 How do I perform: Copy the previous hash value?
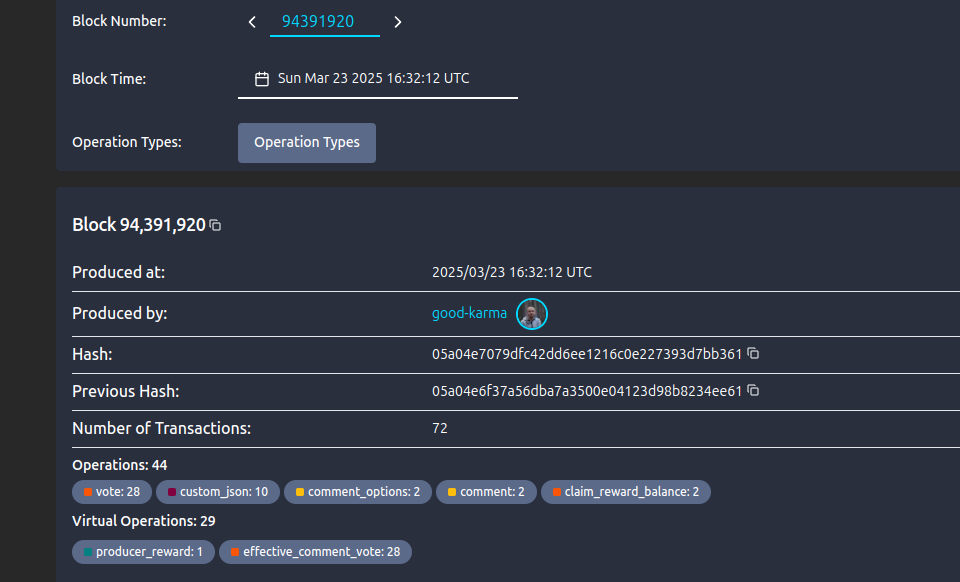(754, 391)
